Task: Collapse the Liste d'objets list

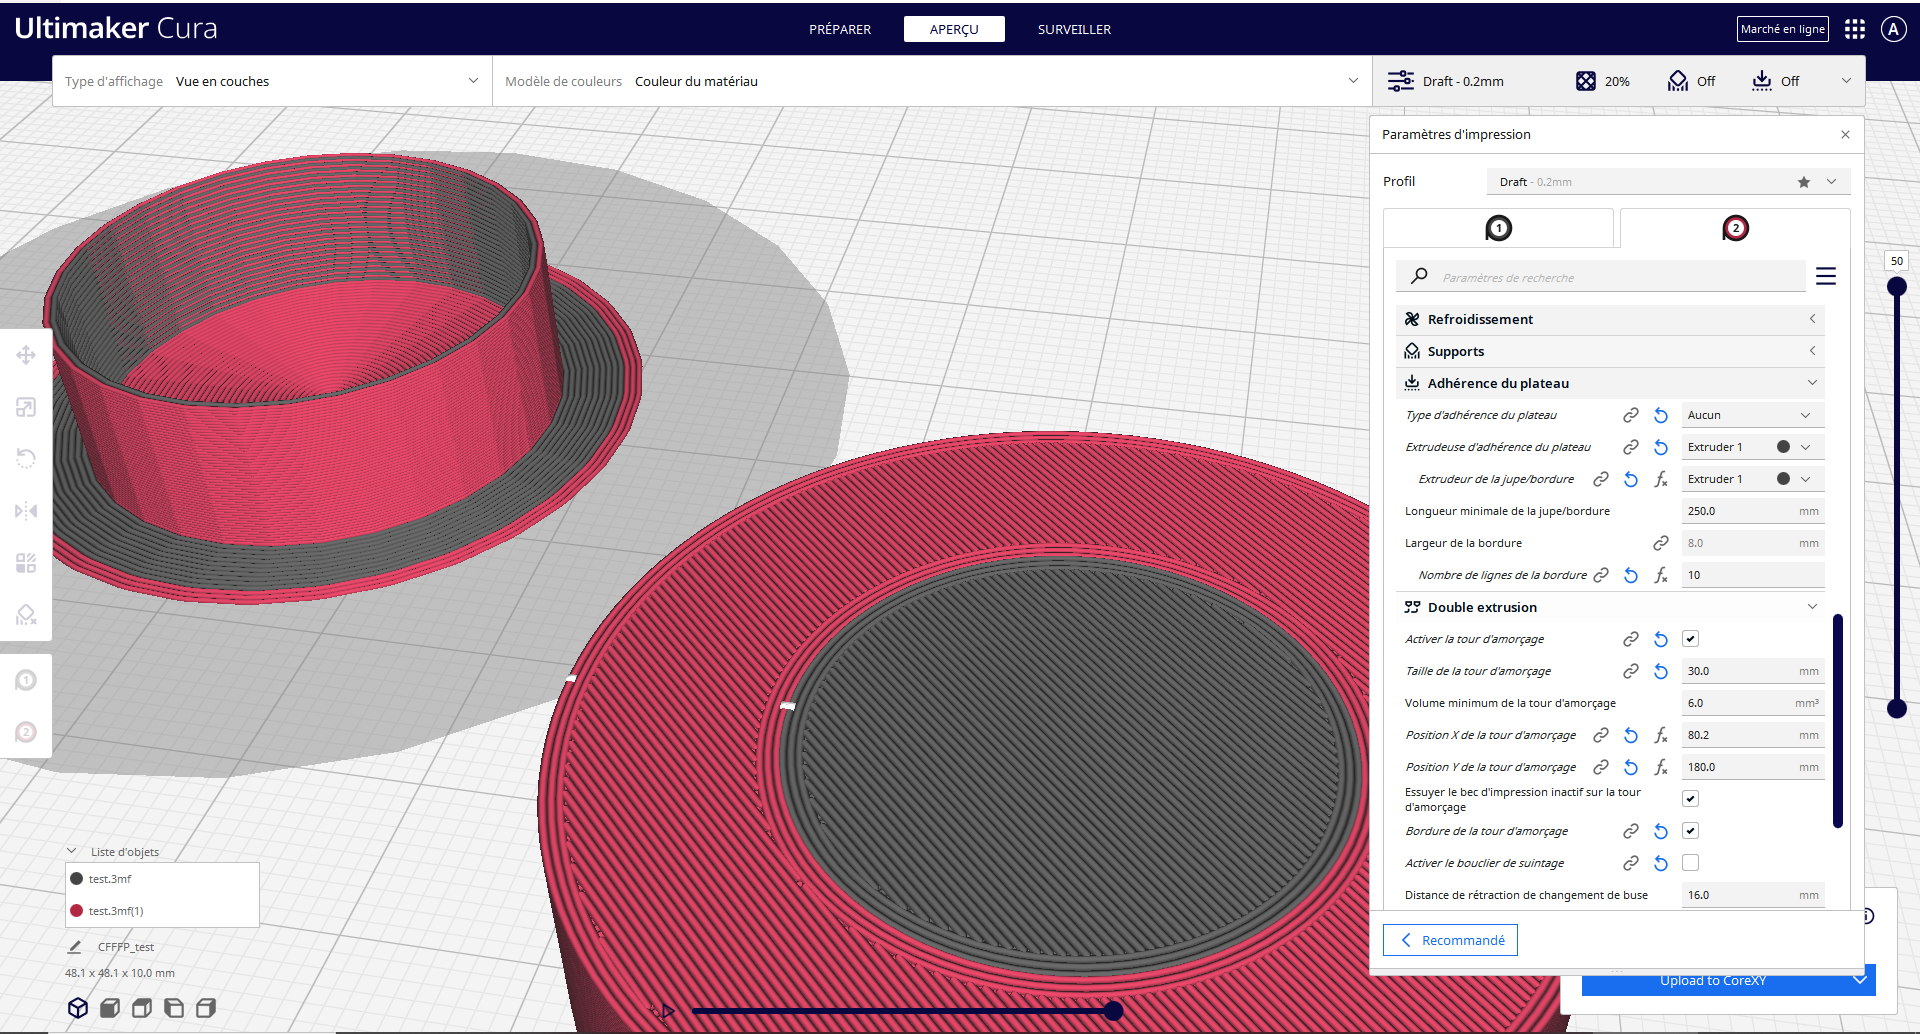Action: point(72,851)
